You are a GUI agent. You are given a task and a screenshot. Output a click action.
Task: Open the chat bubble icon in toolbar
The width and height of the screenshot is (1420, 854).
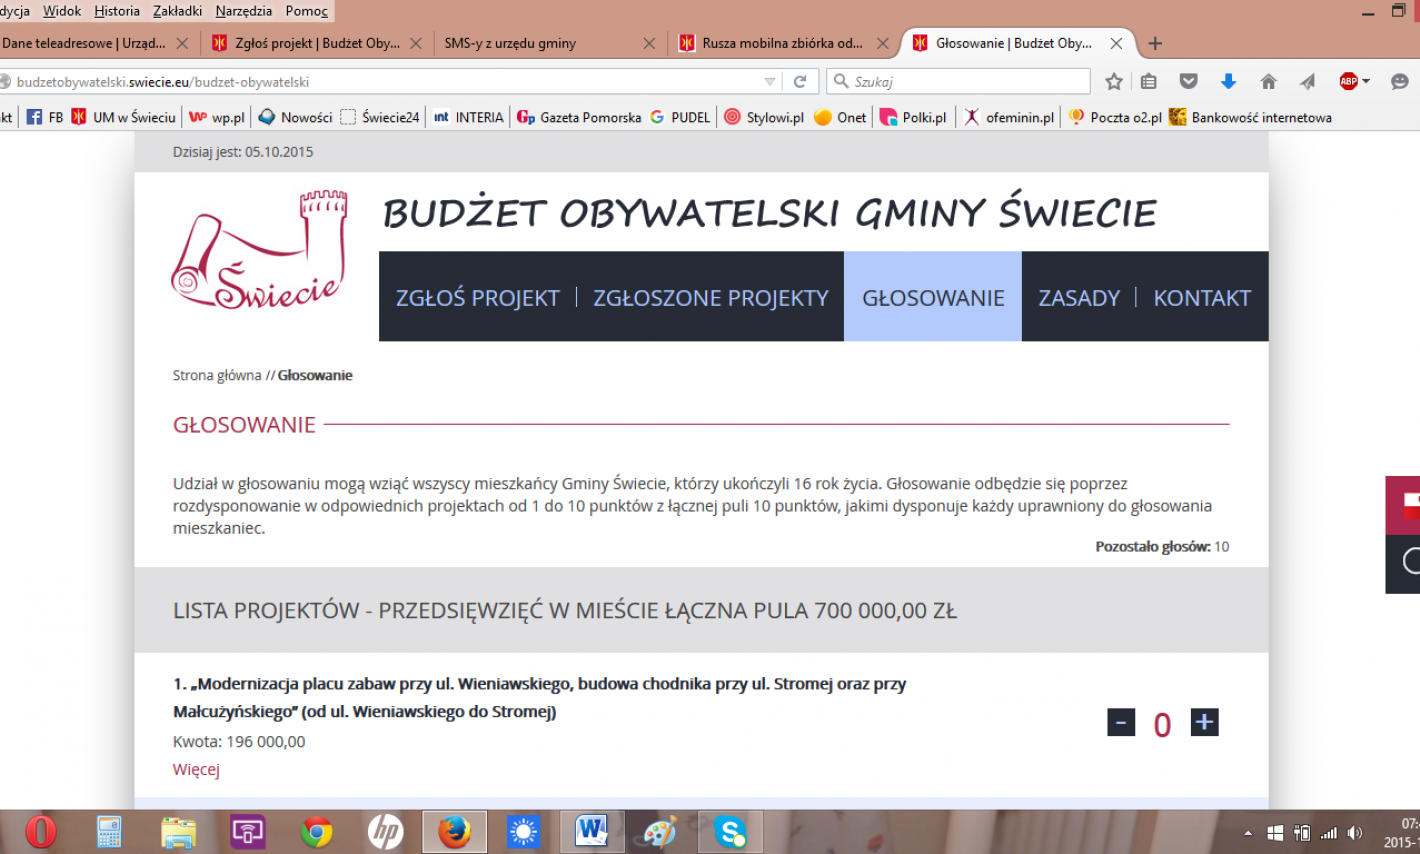pos(1400,82)
